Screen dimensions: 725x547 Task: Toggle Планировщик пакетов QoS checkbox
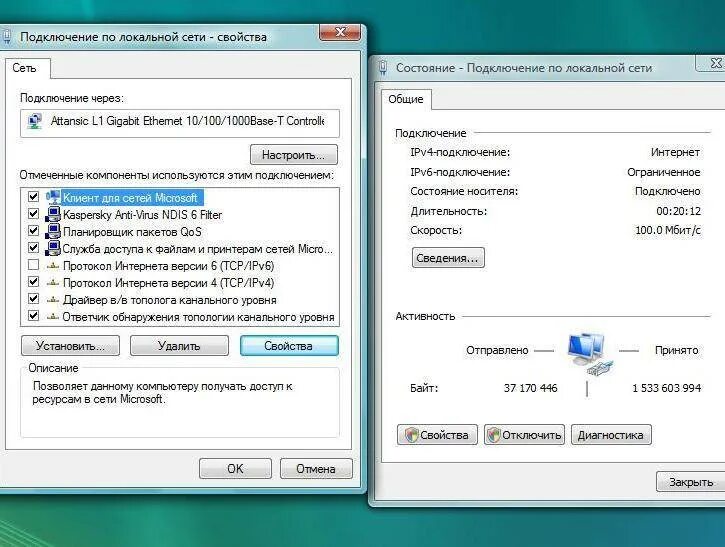pos(33,230)
